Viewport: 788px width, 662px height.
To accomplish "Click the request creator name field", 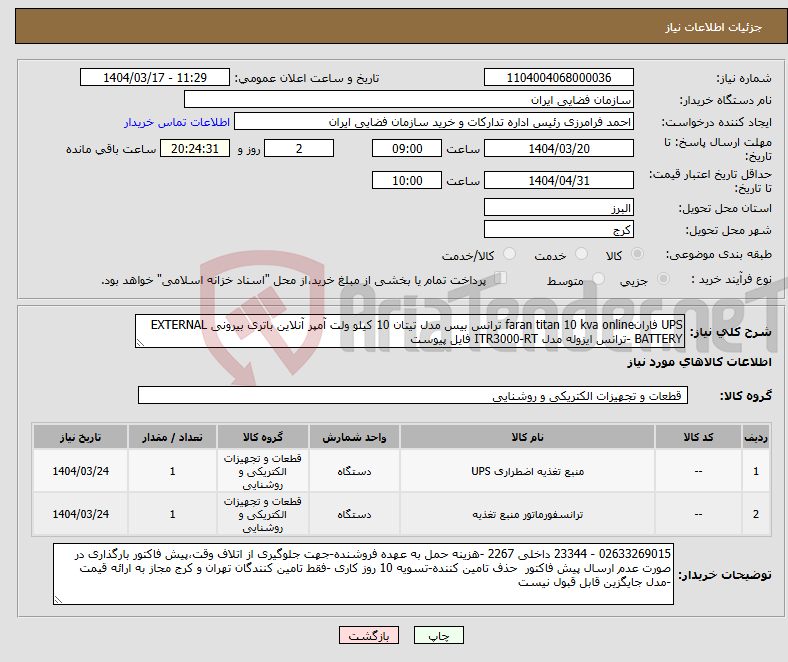I will click(x=434, y=122).
